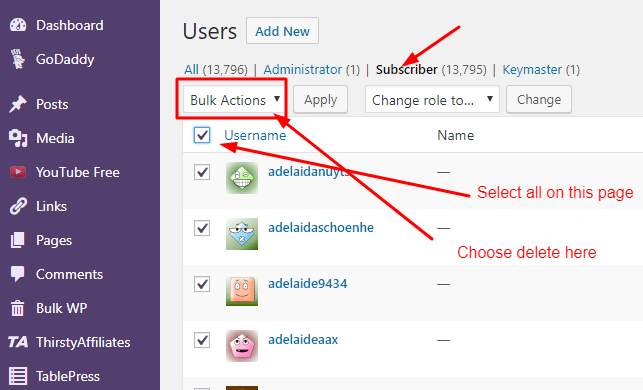Filter by Subscriber role

point(406,69)
